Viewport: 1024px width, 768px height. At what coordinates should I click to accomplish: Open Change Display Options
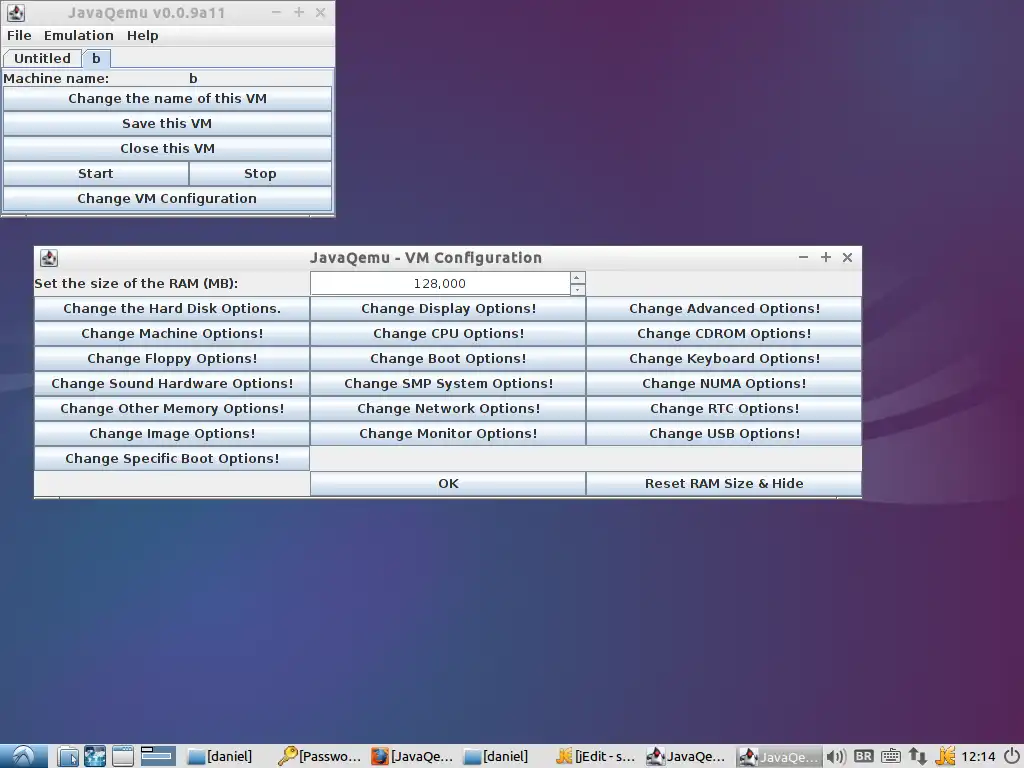pos(448,308)
